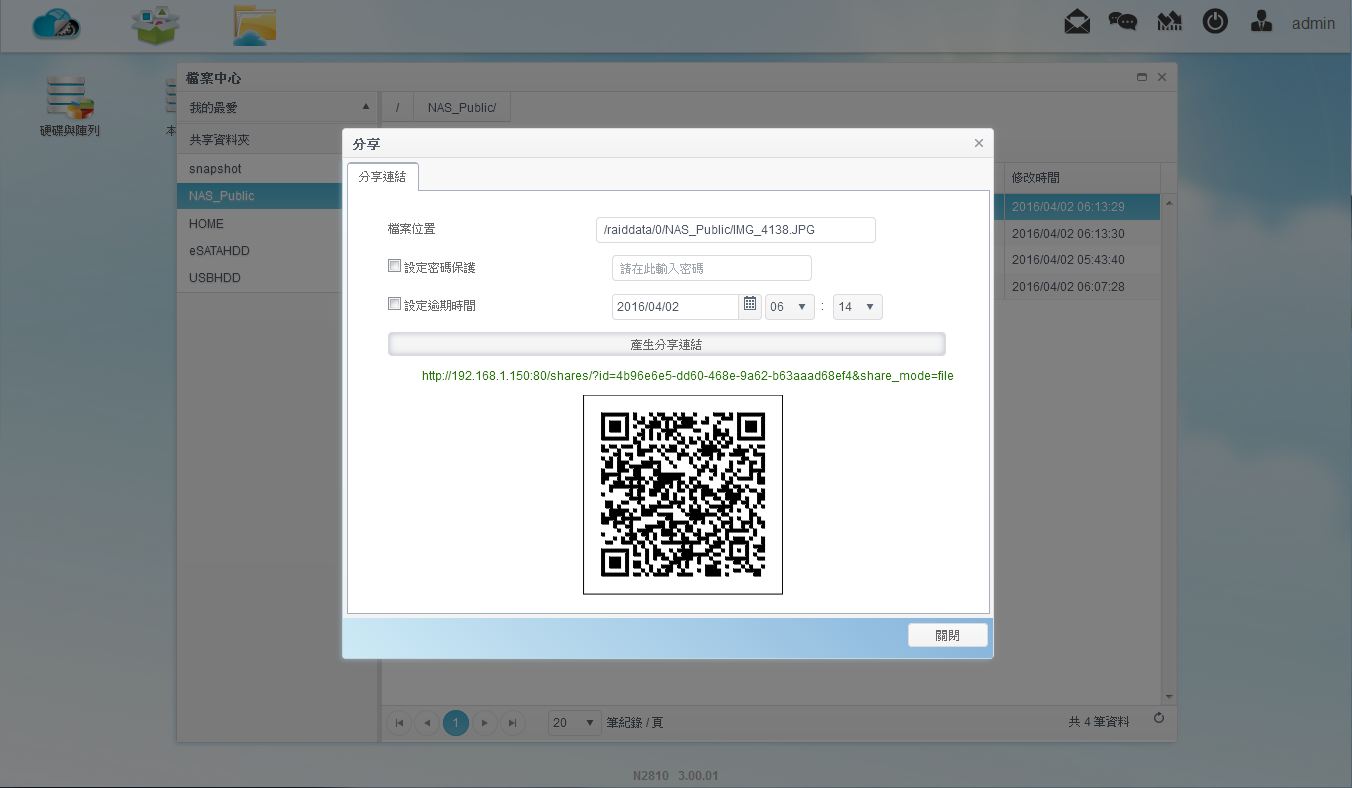Go to previous page in pager
1352x788 pixels.
428,722
